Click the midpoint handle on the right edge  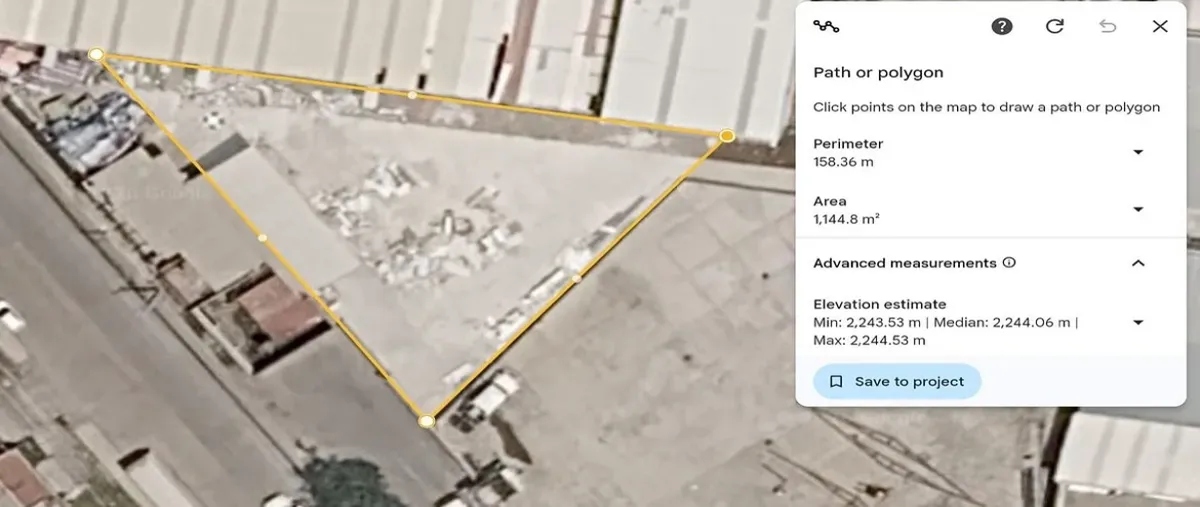[577, 278]
